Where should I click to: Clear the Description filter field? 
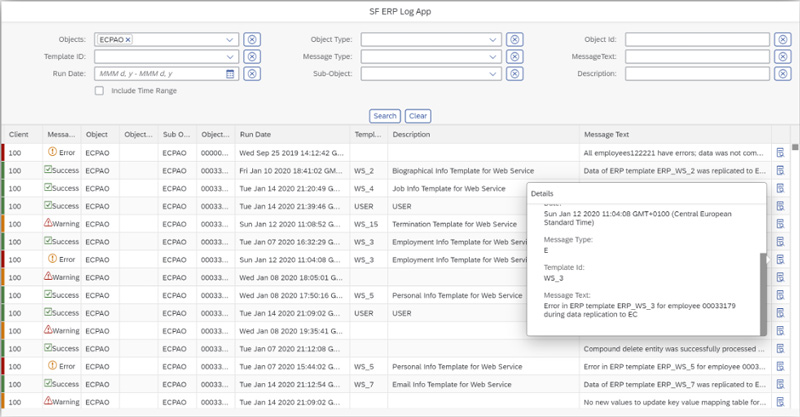(x=783, y=73)
